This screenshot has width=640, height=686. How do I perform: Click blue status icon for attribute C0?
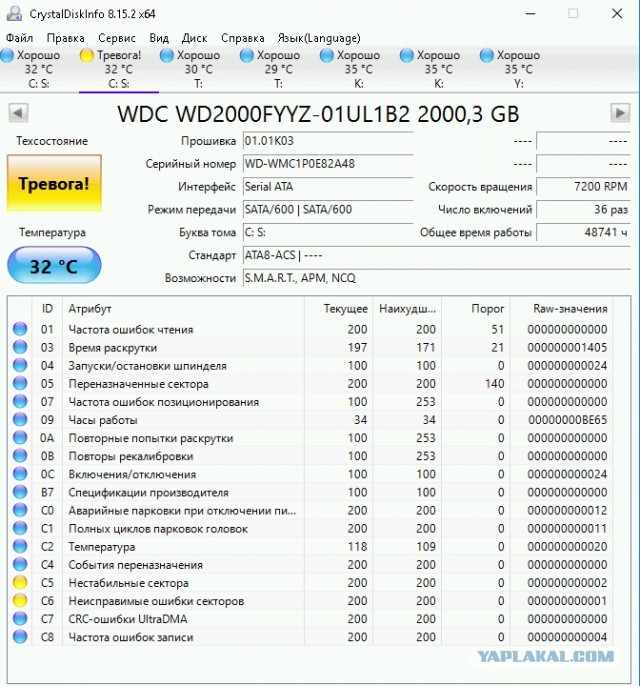click(20, 510)
